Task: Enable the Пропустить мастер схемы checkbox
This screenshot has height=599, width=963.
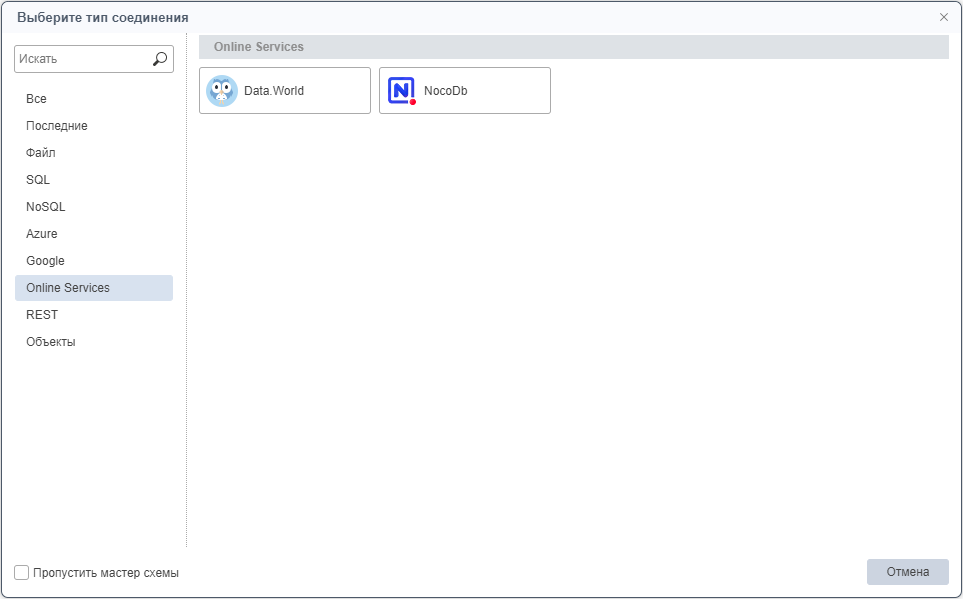Action: (x=22, y=573)
